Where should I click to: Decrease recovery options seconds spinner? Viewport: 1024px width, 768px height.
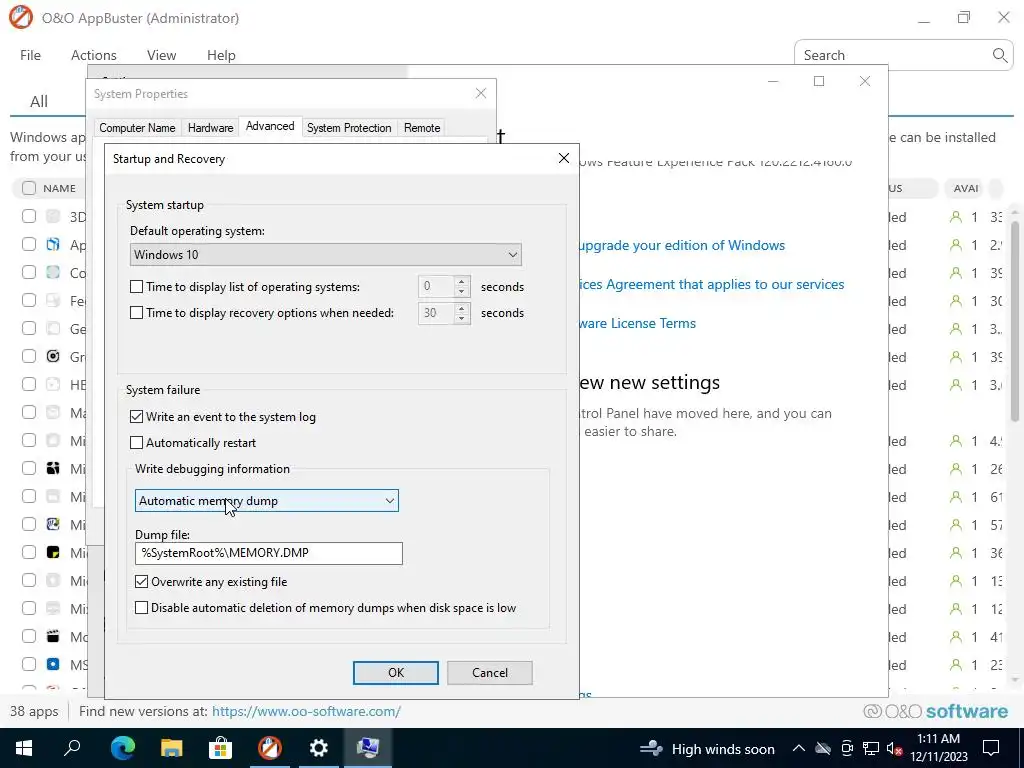(462, 318)
